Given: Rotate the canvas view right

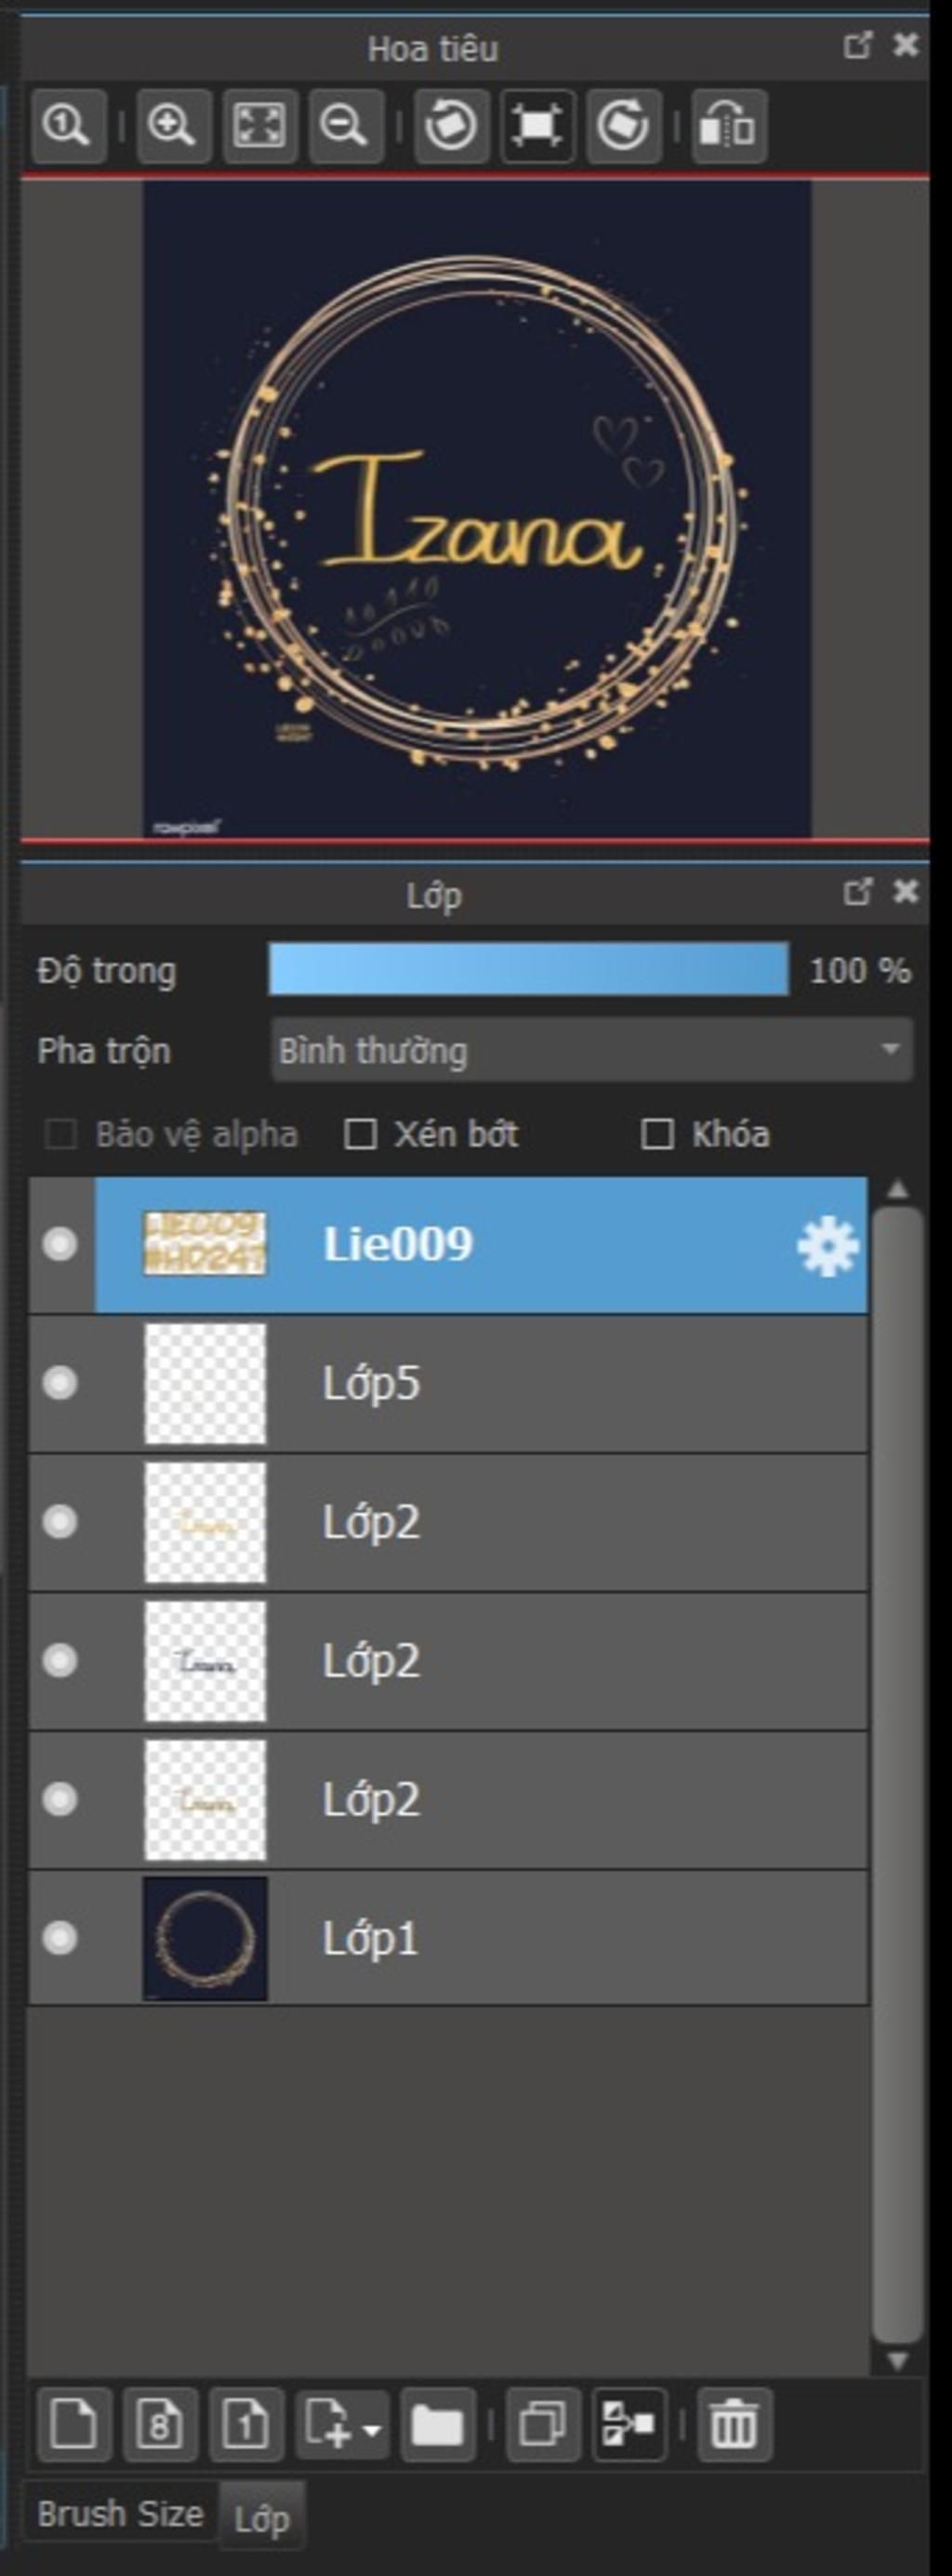Looking at the screenshot, I should pyautogui.click(x=623, y=126).
